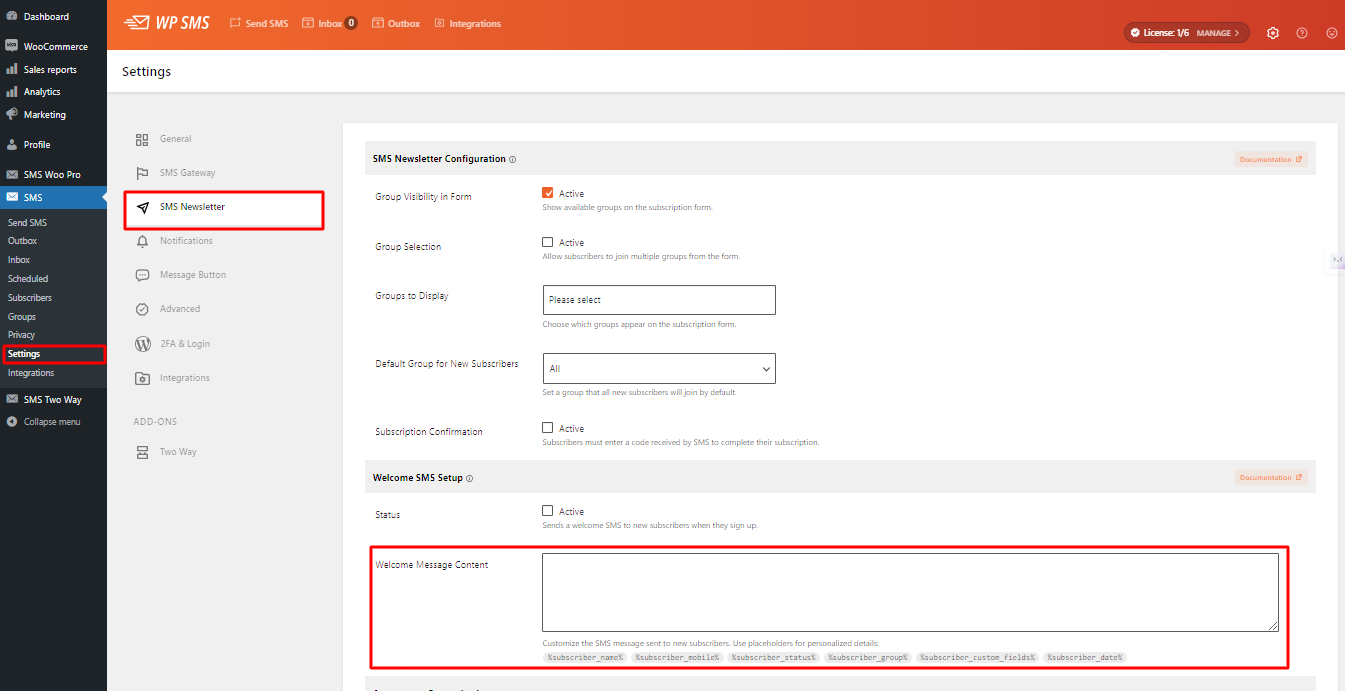Insert the %subscriber_mobile% placeholder chip
This screenshot has width=1345, height=691.
676,657
